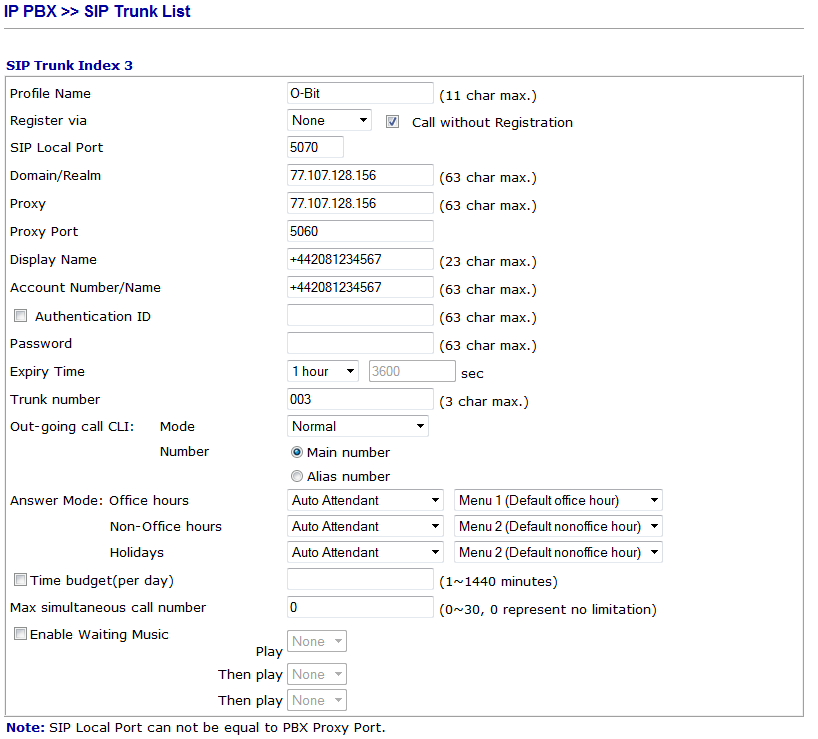Open Holidays Answer Mode dropdown
This screenshot has height=739, width=818.
point(365,552)
